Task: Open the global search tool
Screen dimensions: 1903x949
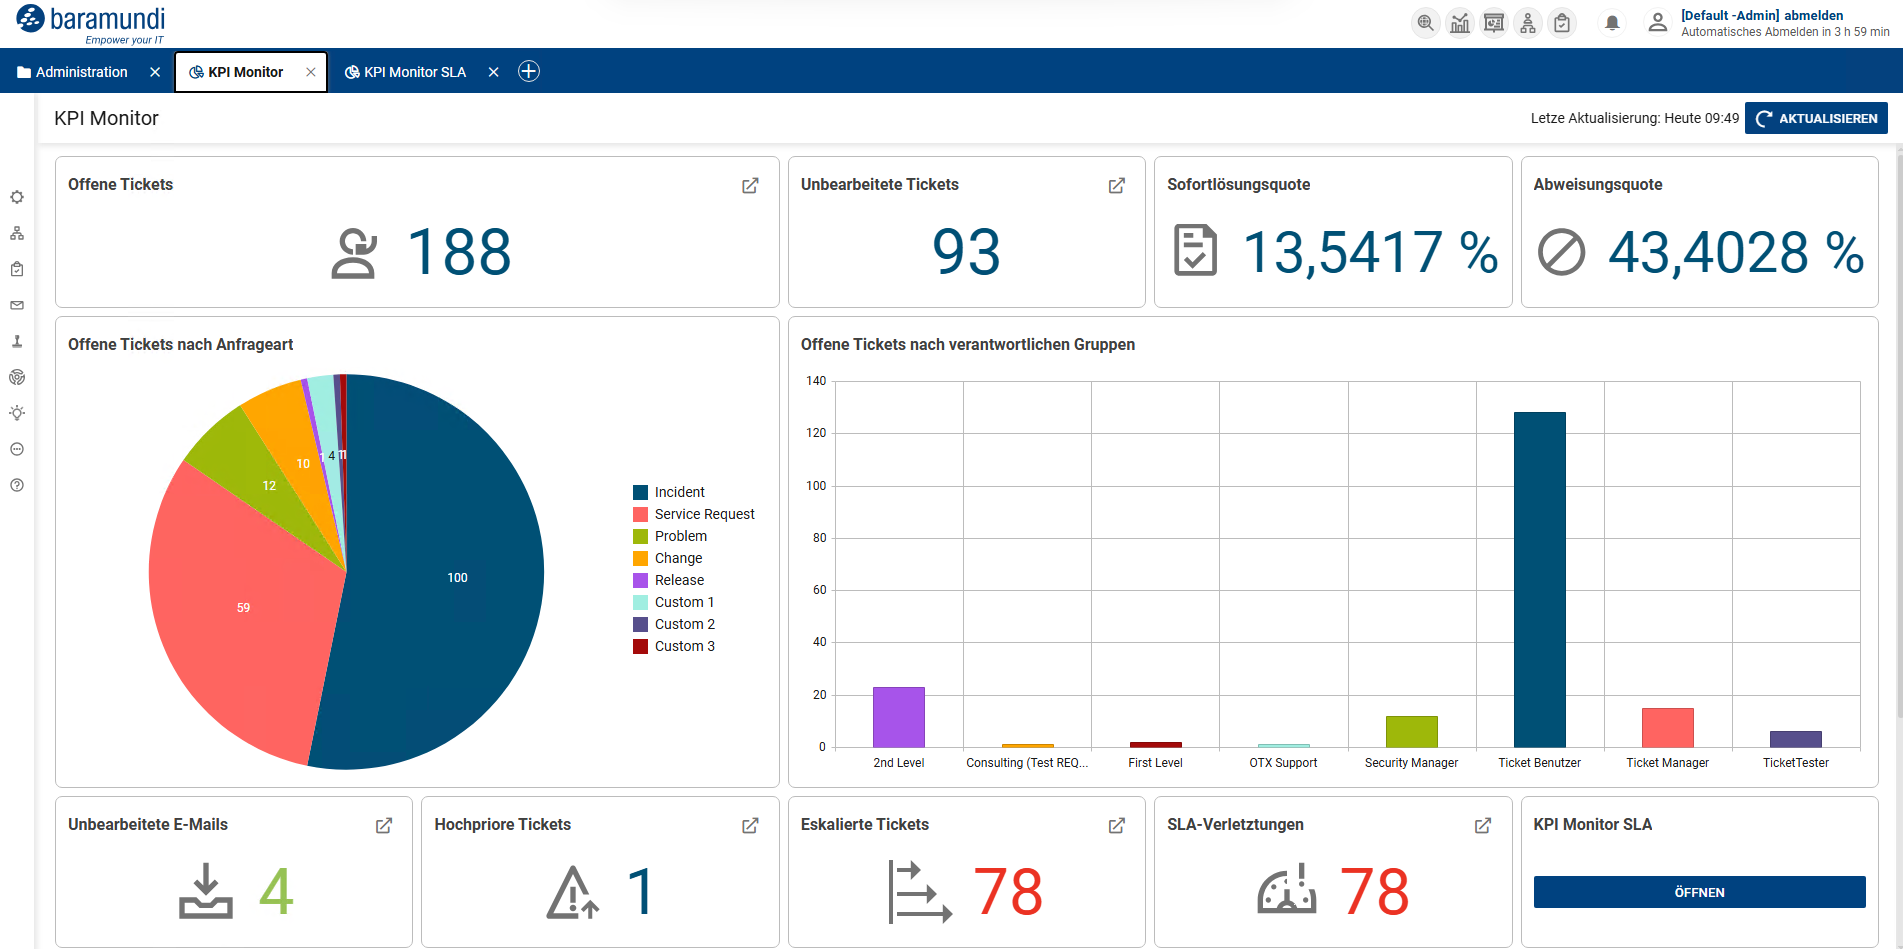Action: click(1425, 23)
